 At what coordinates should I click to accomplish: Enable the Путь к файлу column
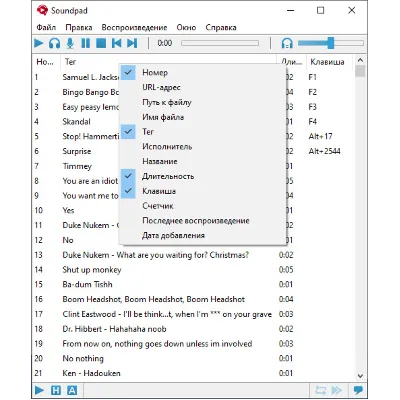(202, 102)
